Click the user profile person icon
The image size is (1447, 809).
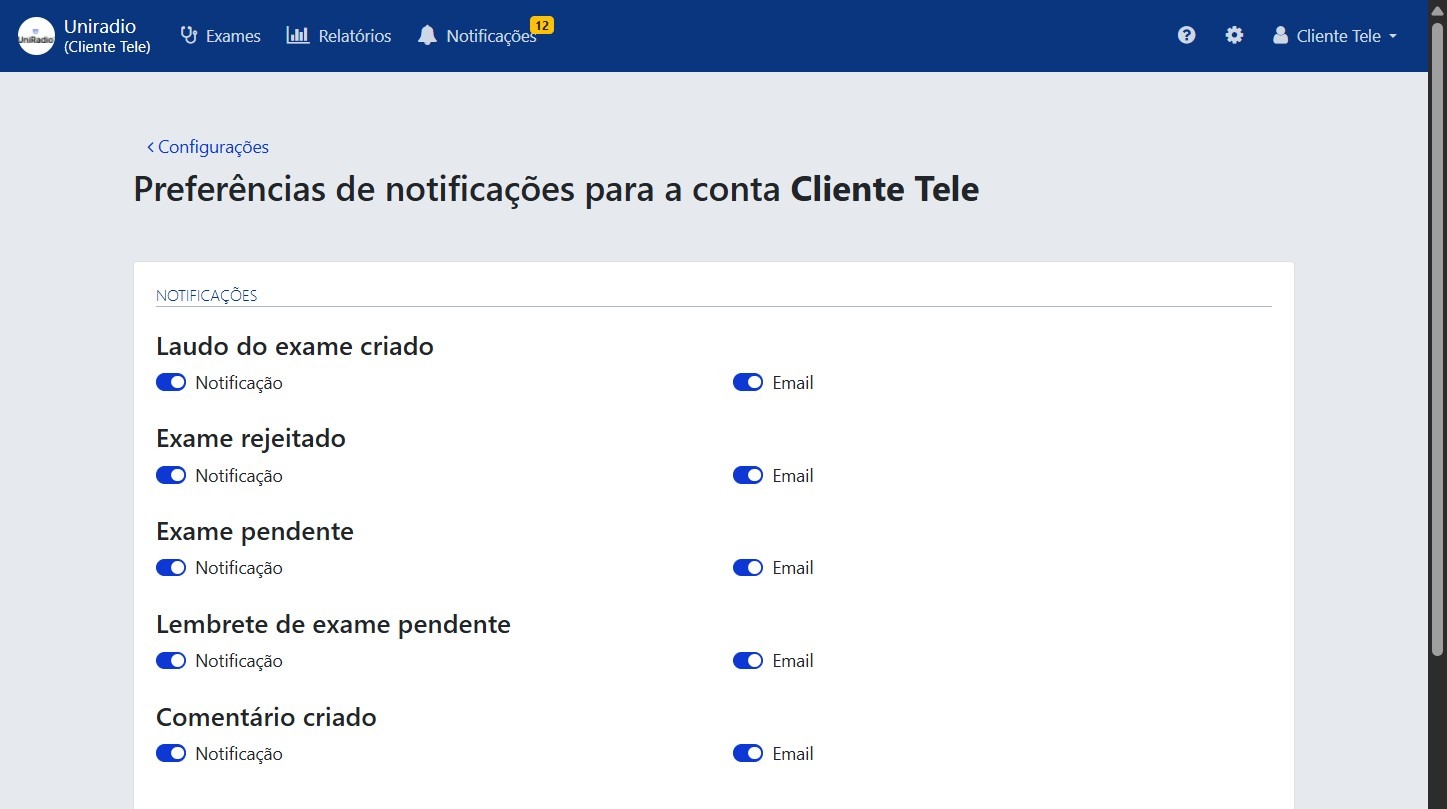1280,35
